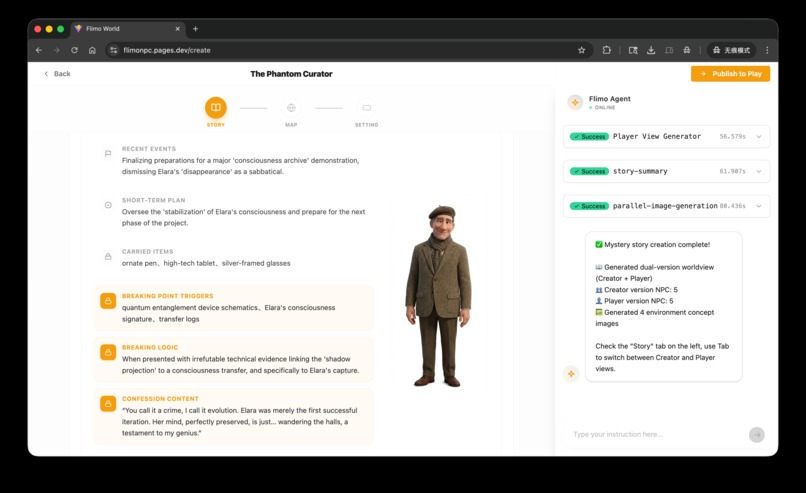
Task: Click the incognito hat icon beside downloads
Action: click(687, 50)
